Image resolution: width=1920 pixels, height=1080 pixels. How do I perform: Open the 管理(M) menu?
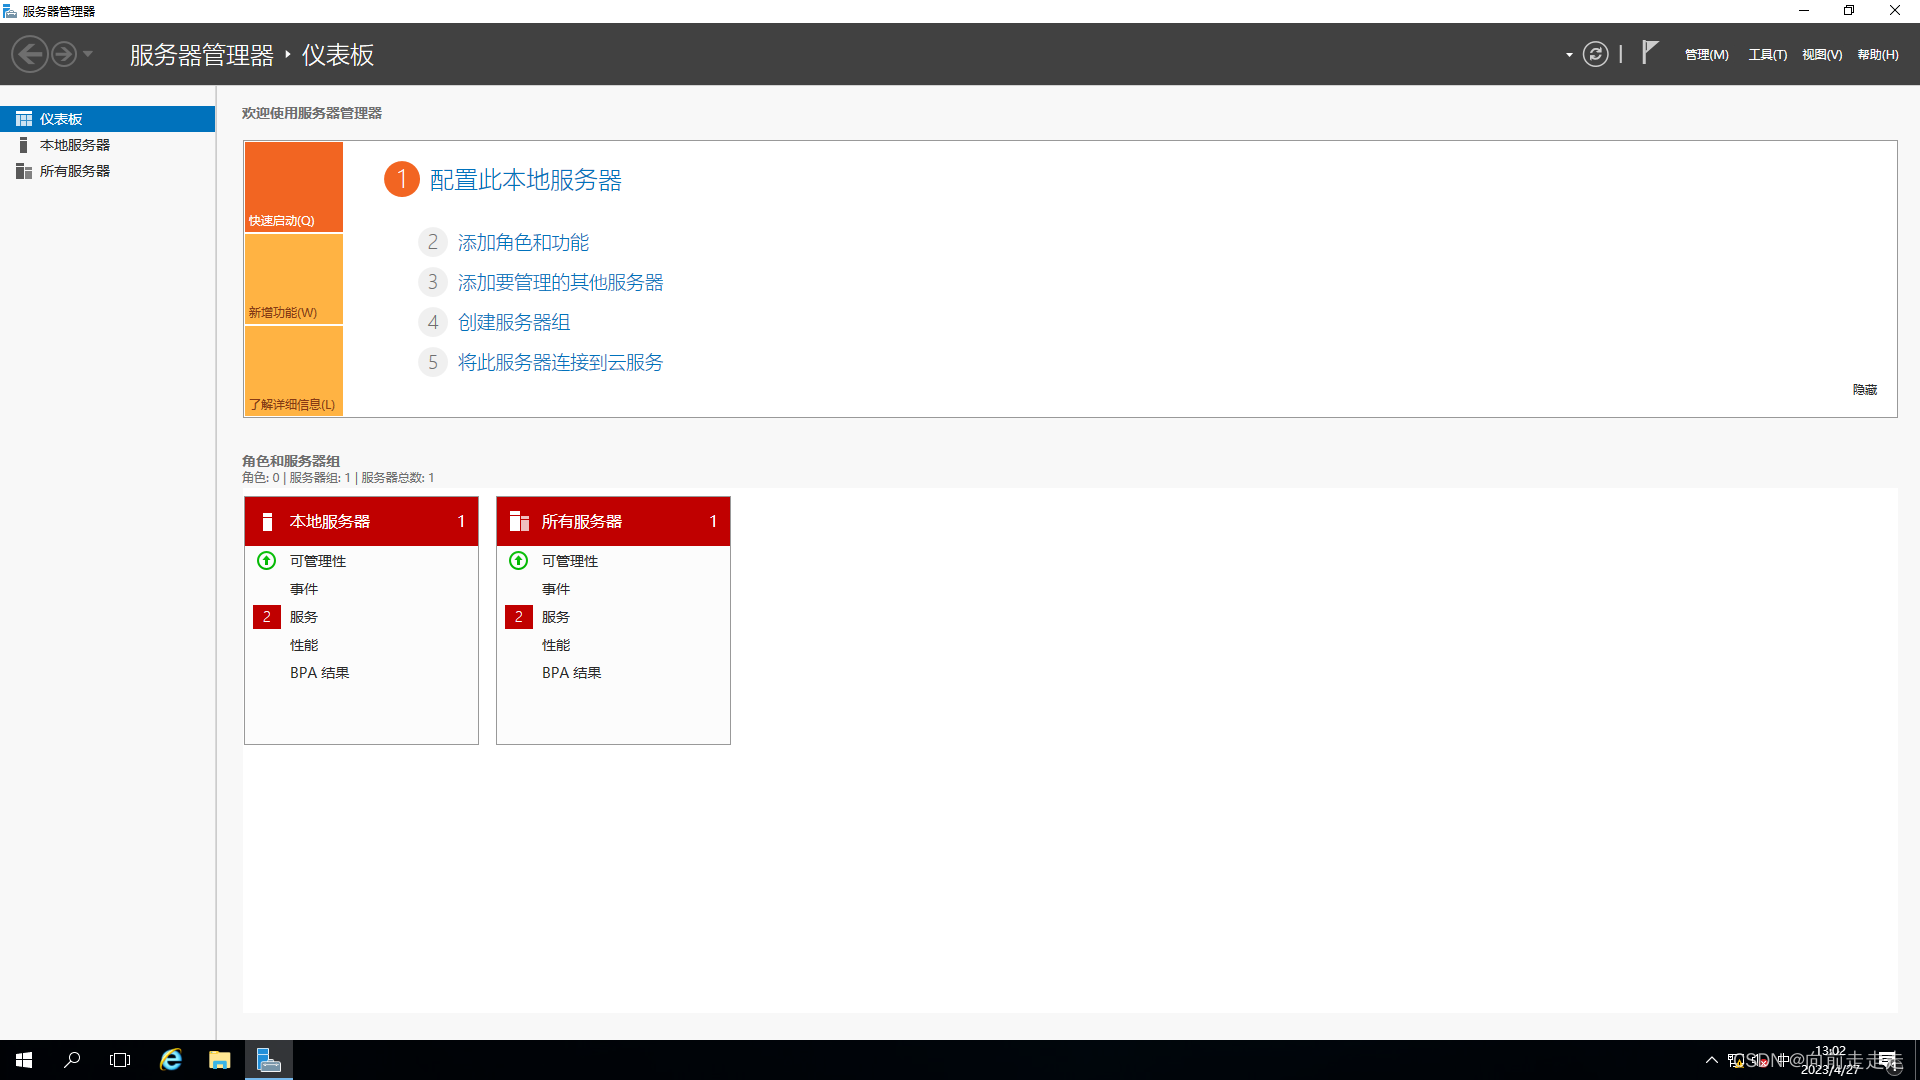pyautogui.click(x=1706, y=55)
